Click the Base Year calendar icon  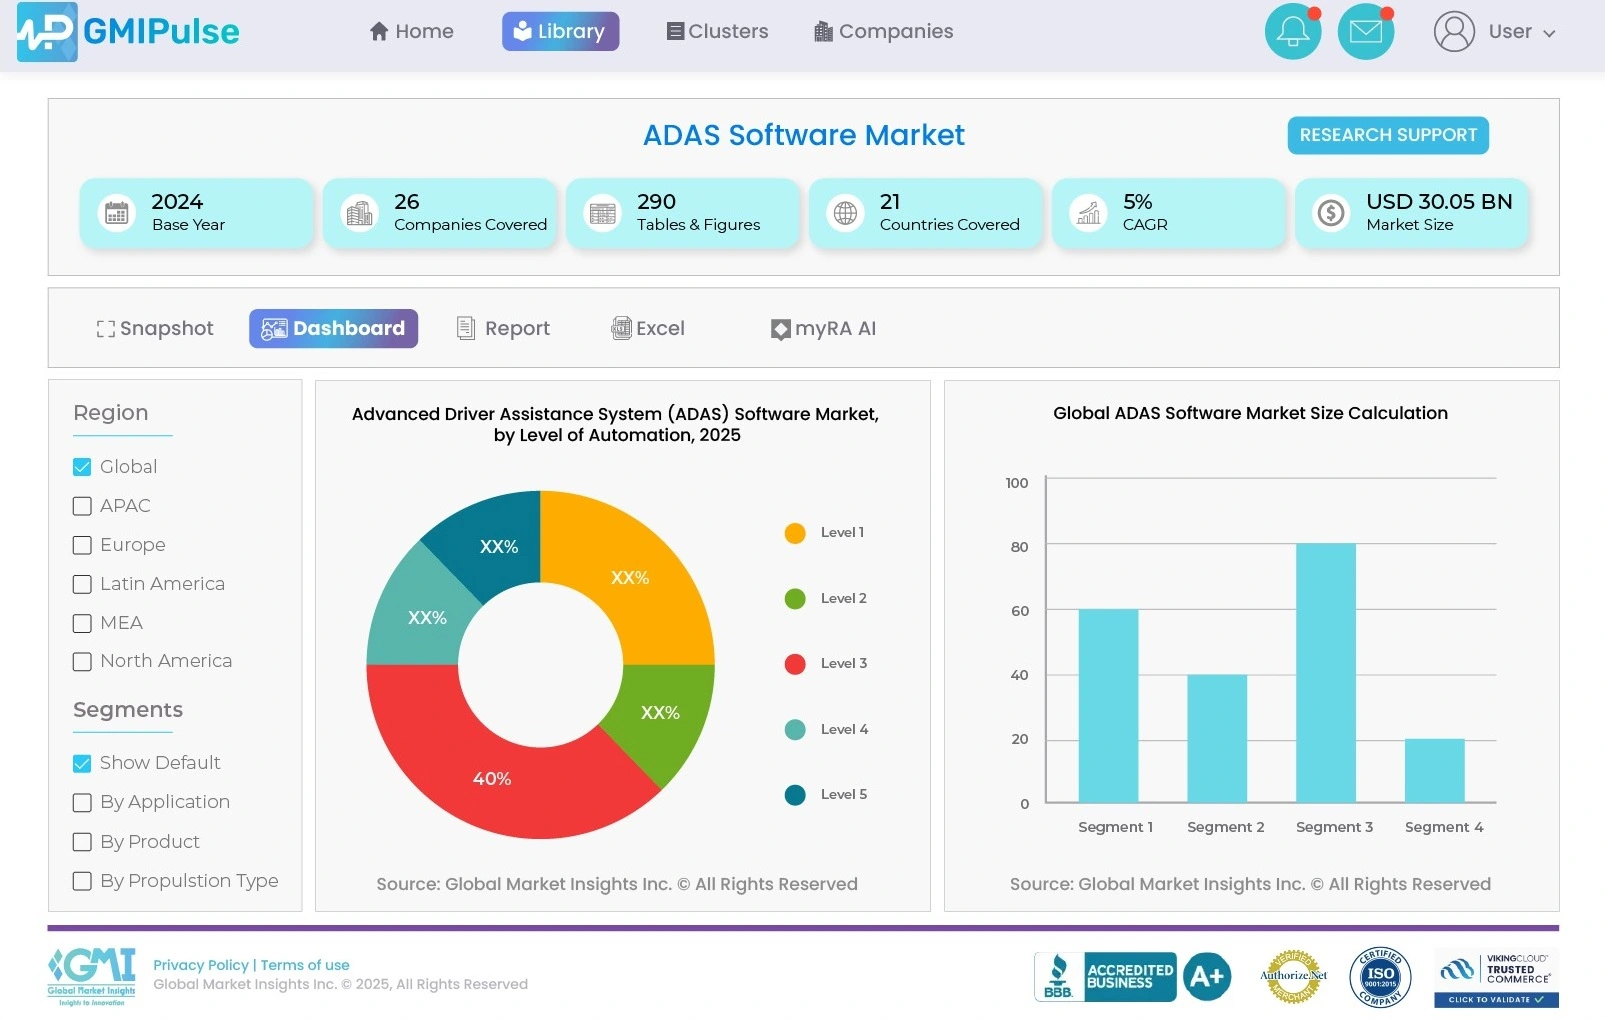(x=117, y=213)
